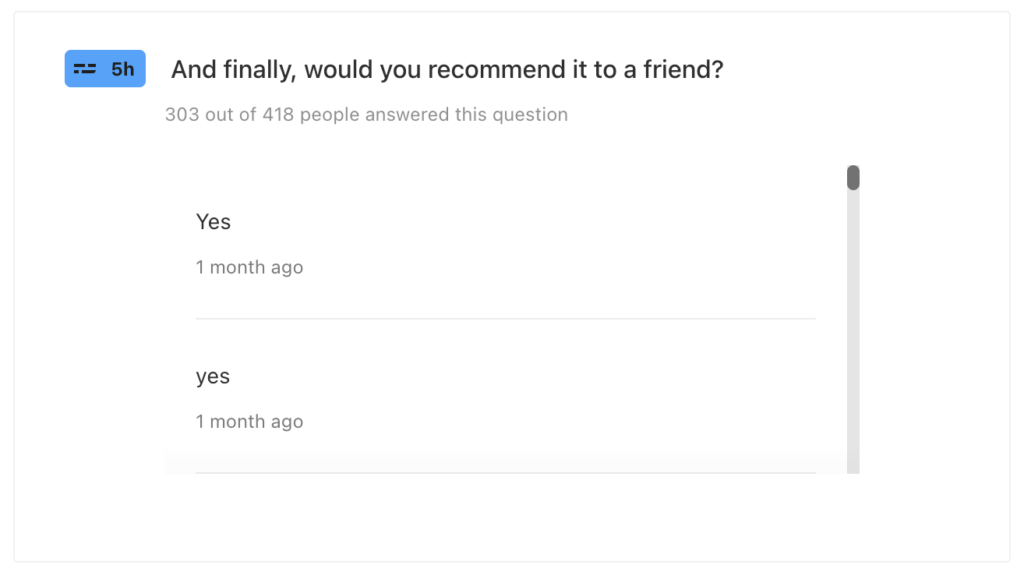Click the short-text question type icon
The width and height of the screenshot is (1024, 572).
click(x=85, y=69)
